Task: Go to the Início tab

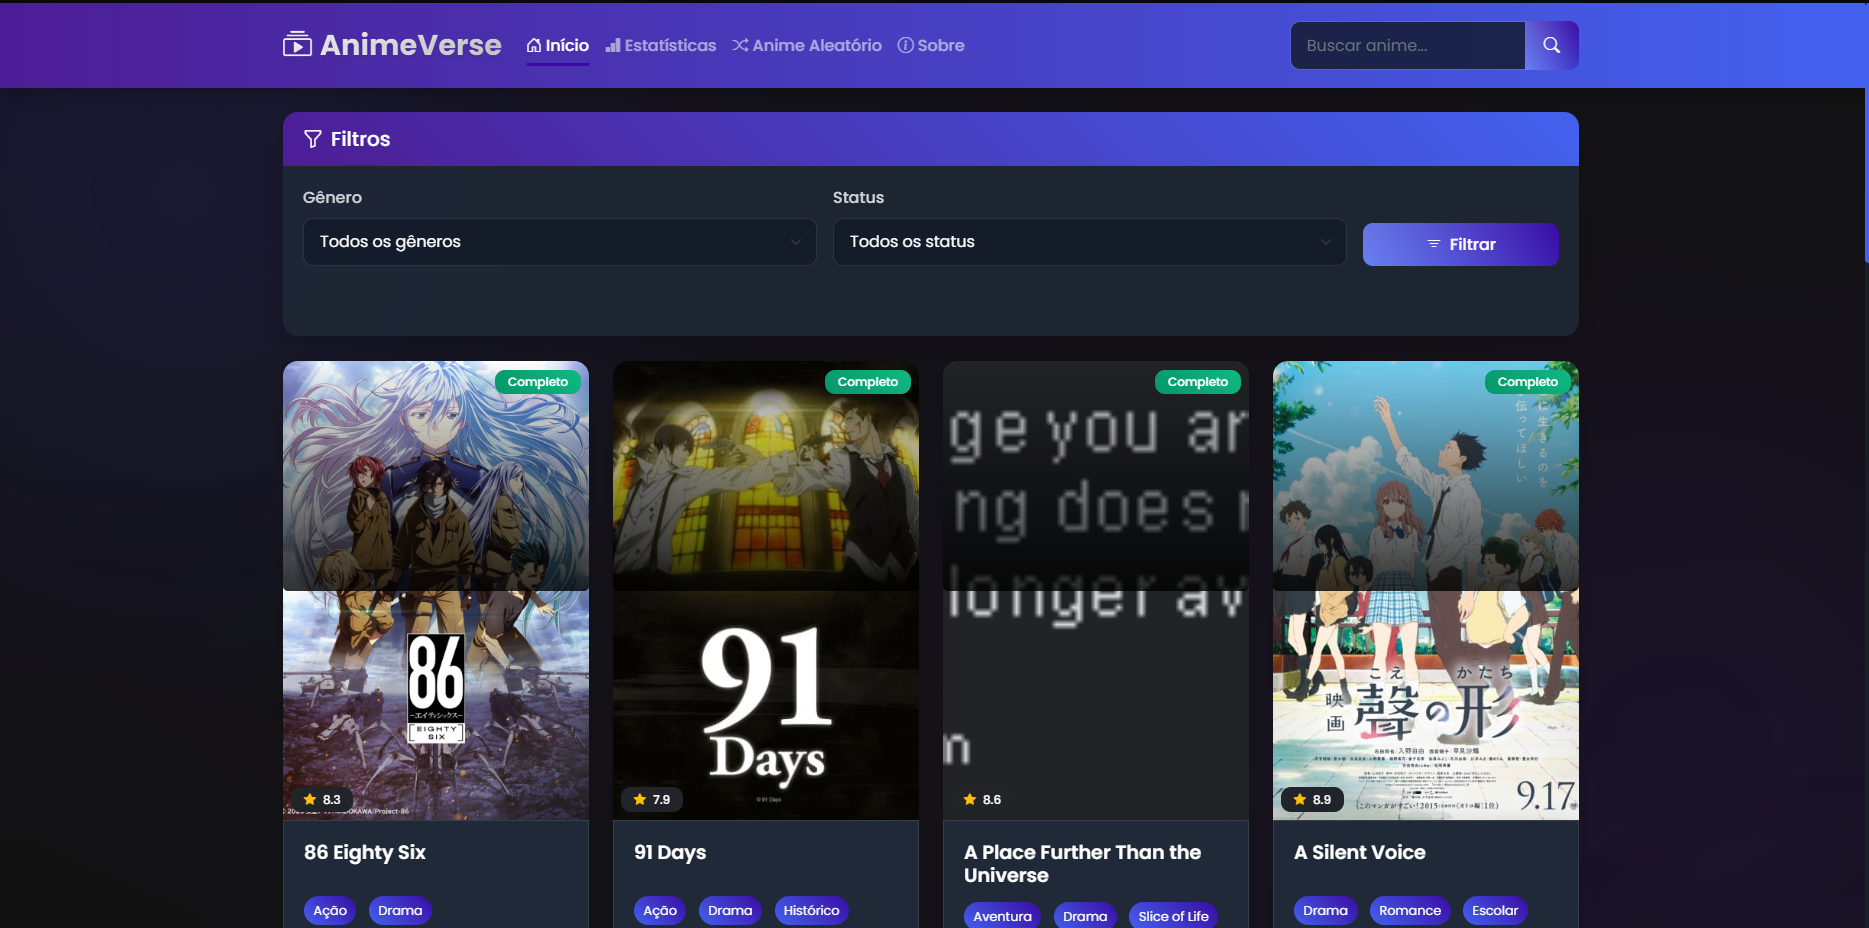Action: [x=558, y=45]
